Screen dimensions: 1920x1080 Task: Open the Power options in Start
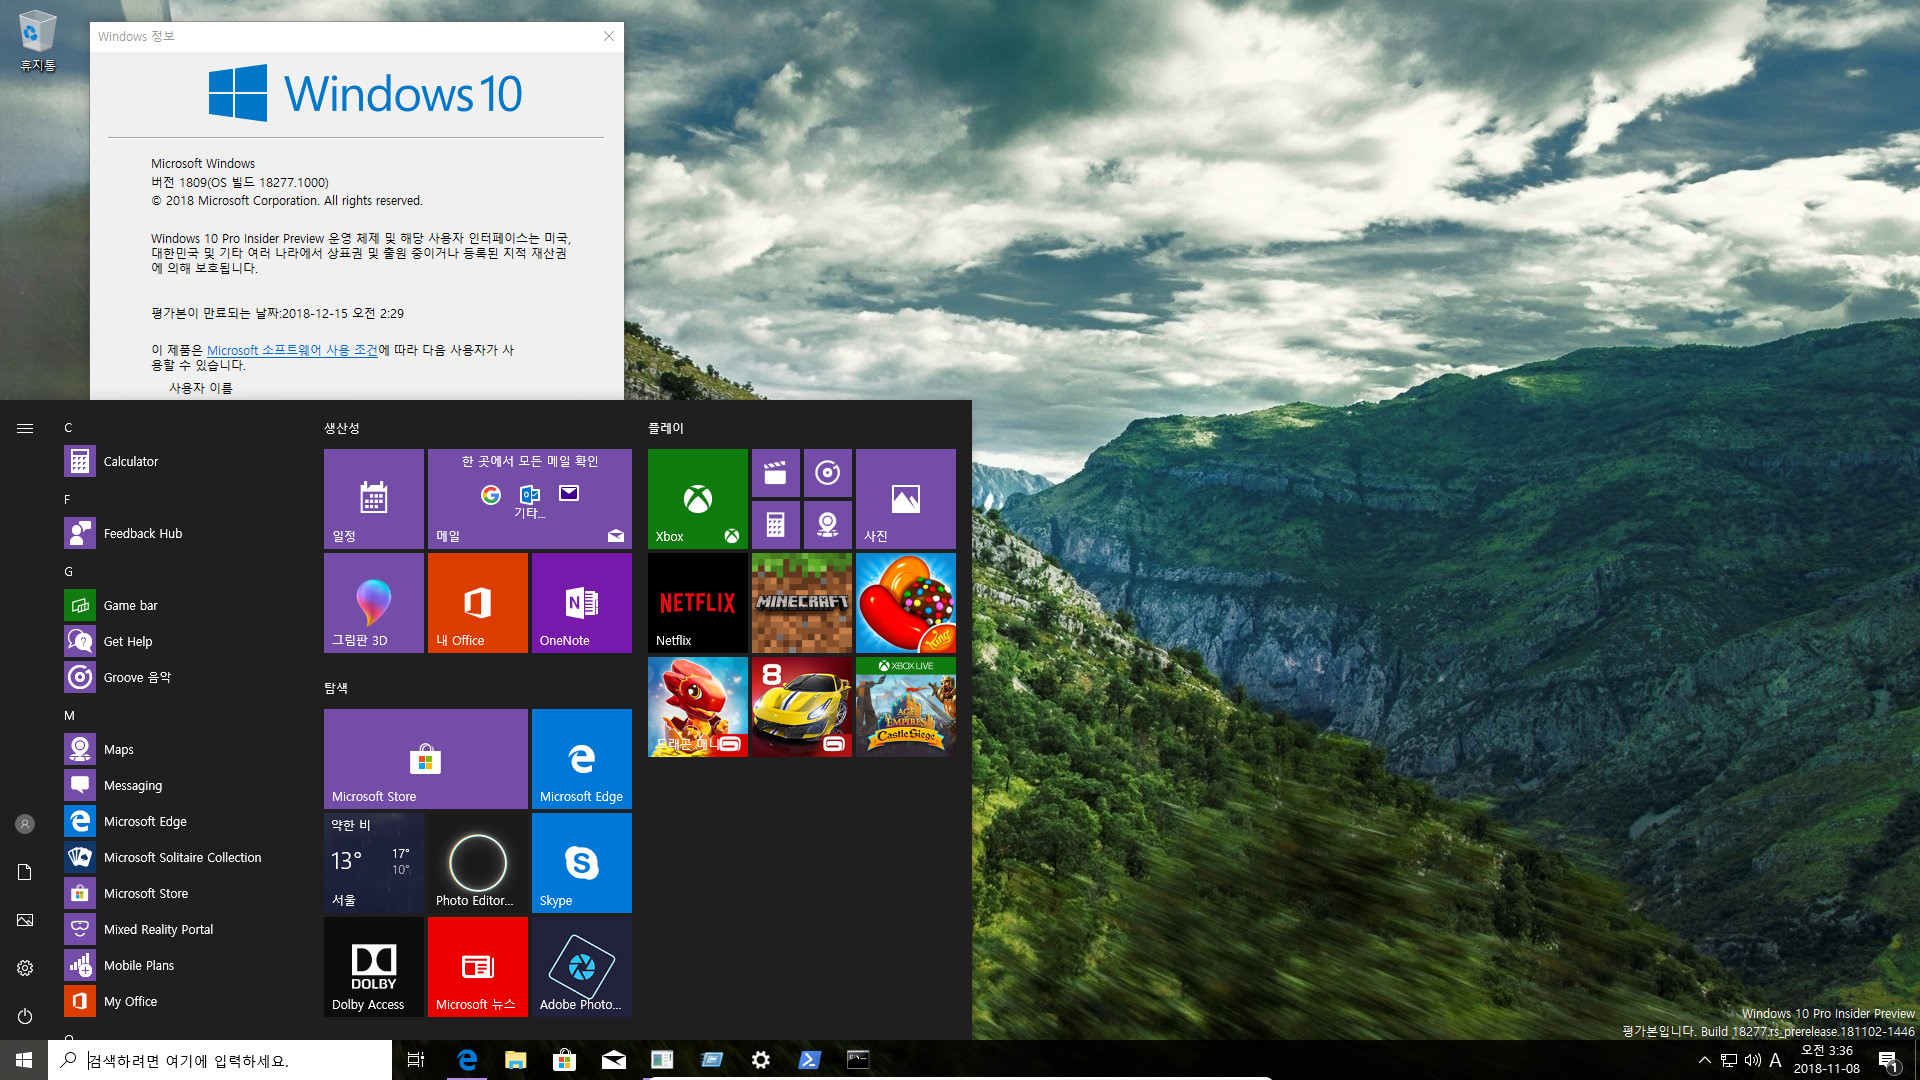(x=25, y=1016)
